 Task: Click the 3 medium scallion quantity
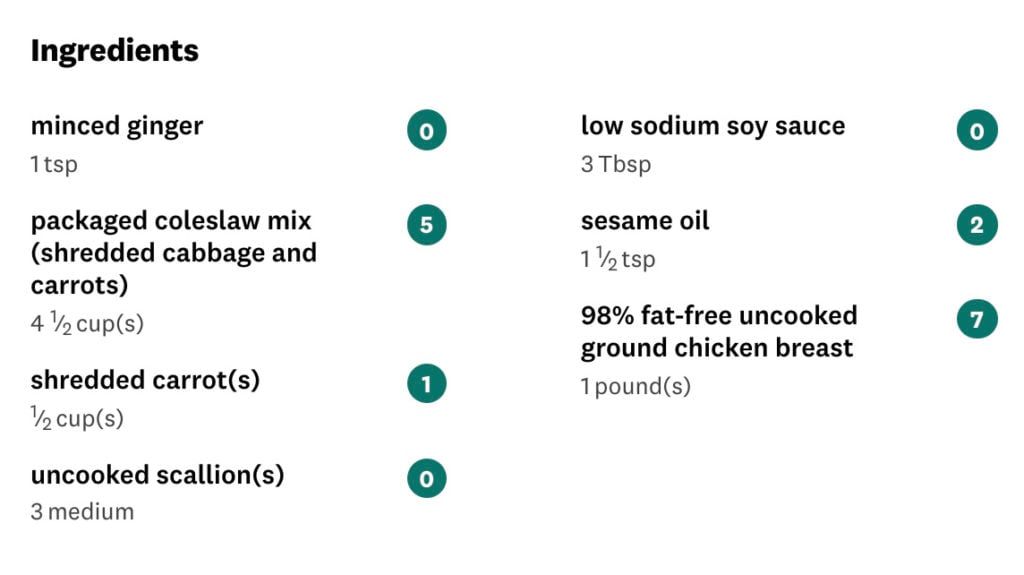pos(82,512)
